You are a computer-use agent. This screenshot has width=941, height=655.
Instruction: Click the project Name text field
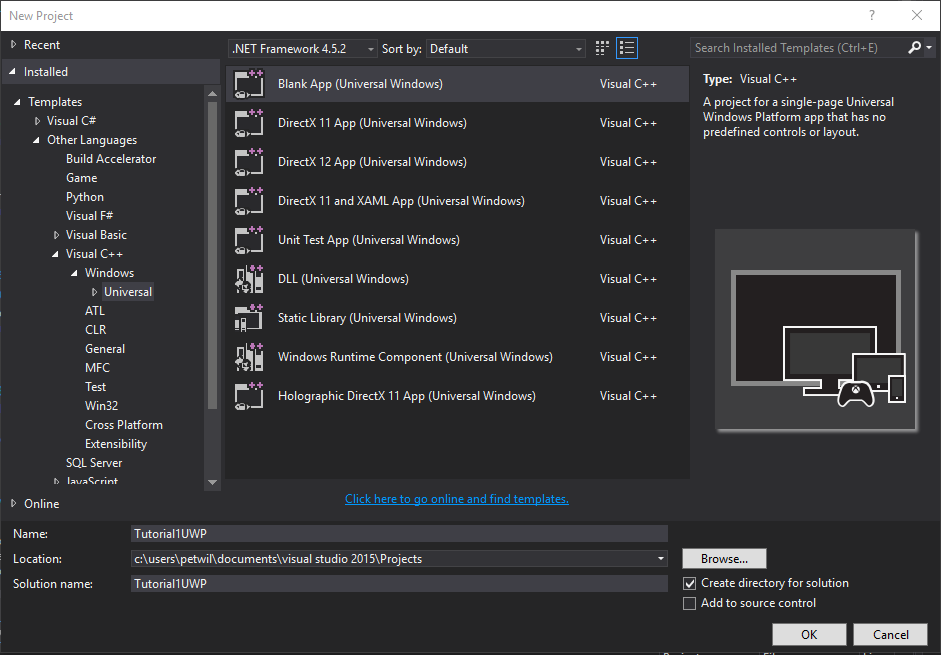(399, 534)
